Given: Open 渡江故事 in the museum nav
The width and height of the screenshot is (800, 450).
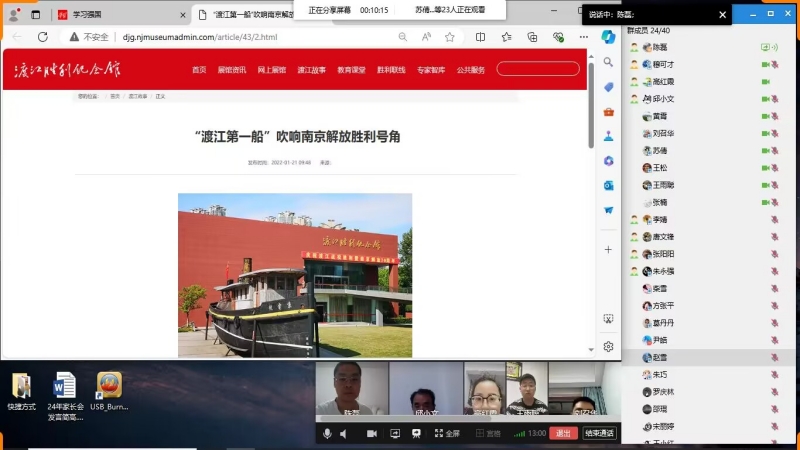Looking at the screenshot, I should [x=311, y=70].
